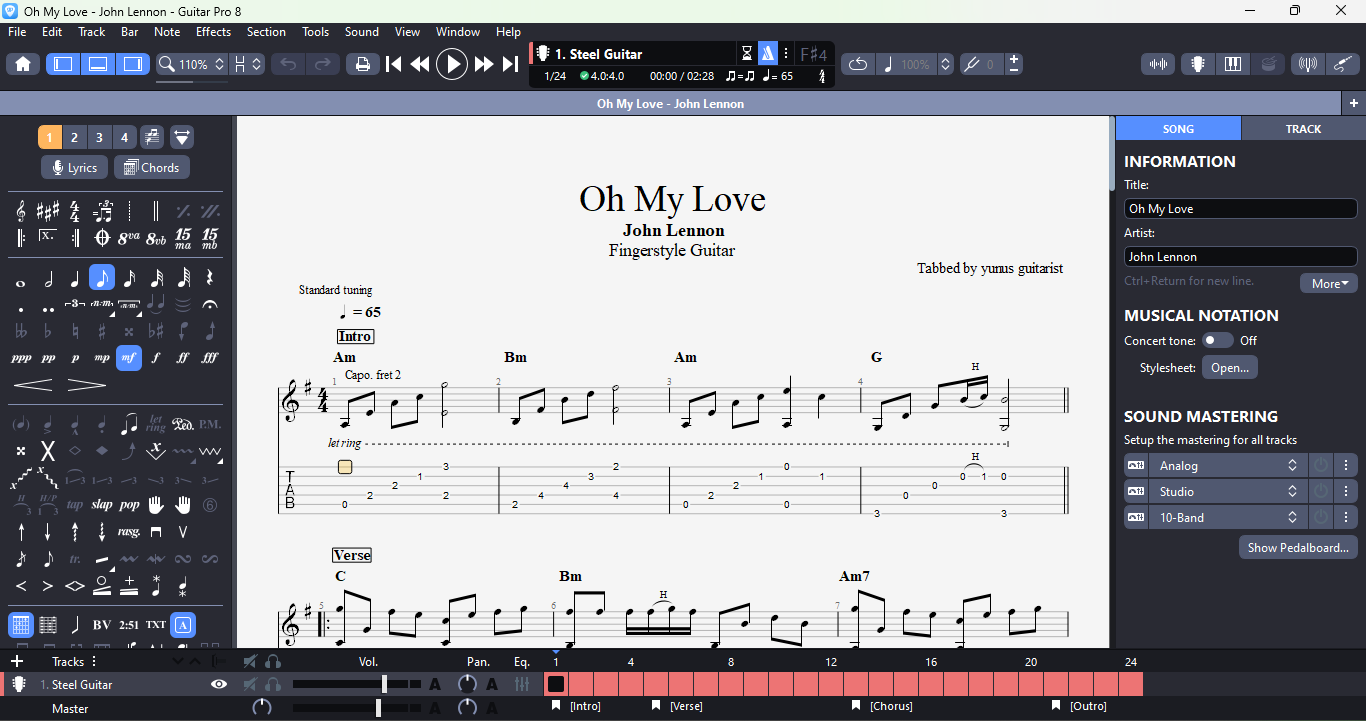This screenshot has width=1366, height=721.
Task: Open the 110% zoom level dropdown
Action: click(192, 64)
